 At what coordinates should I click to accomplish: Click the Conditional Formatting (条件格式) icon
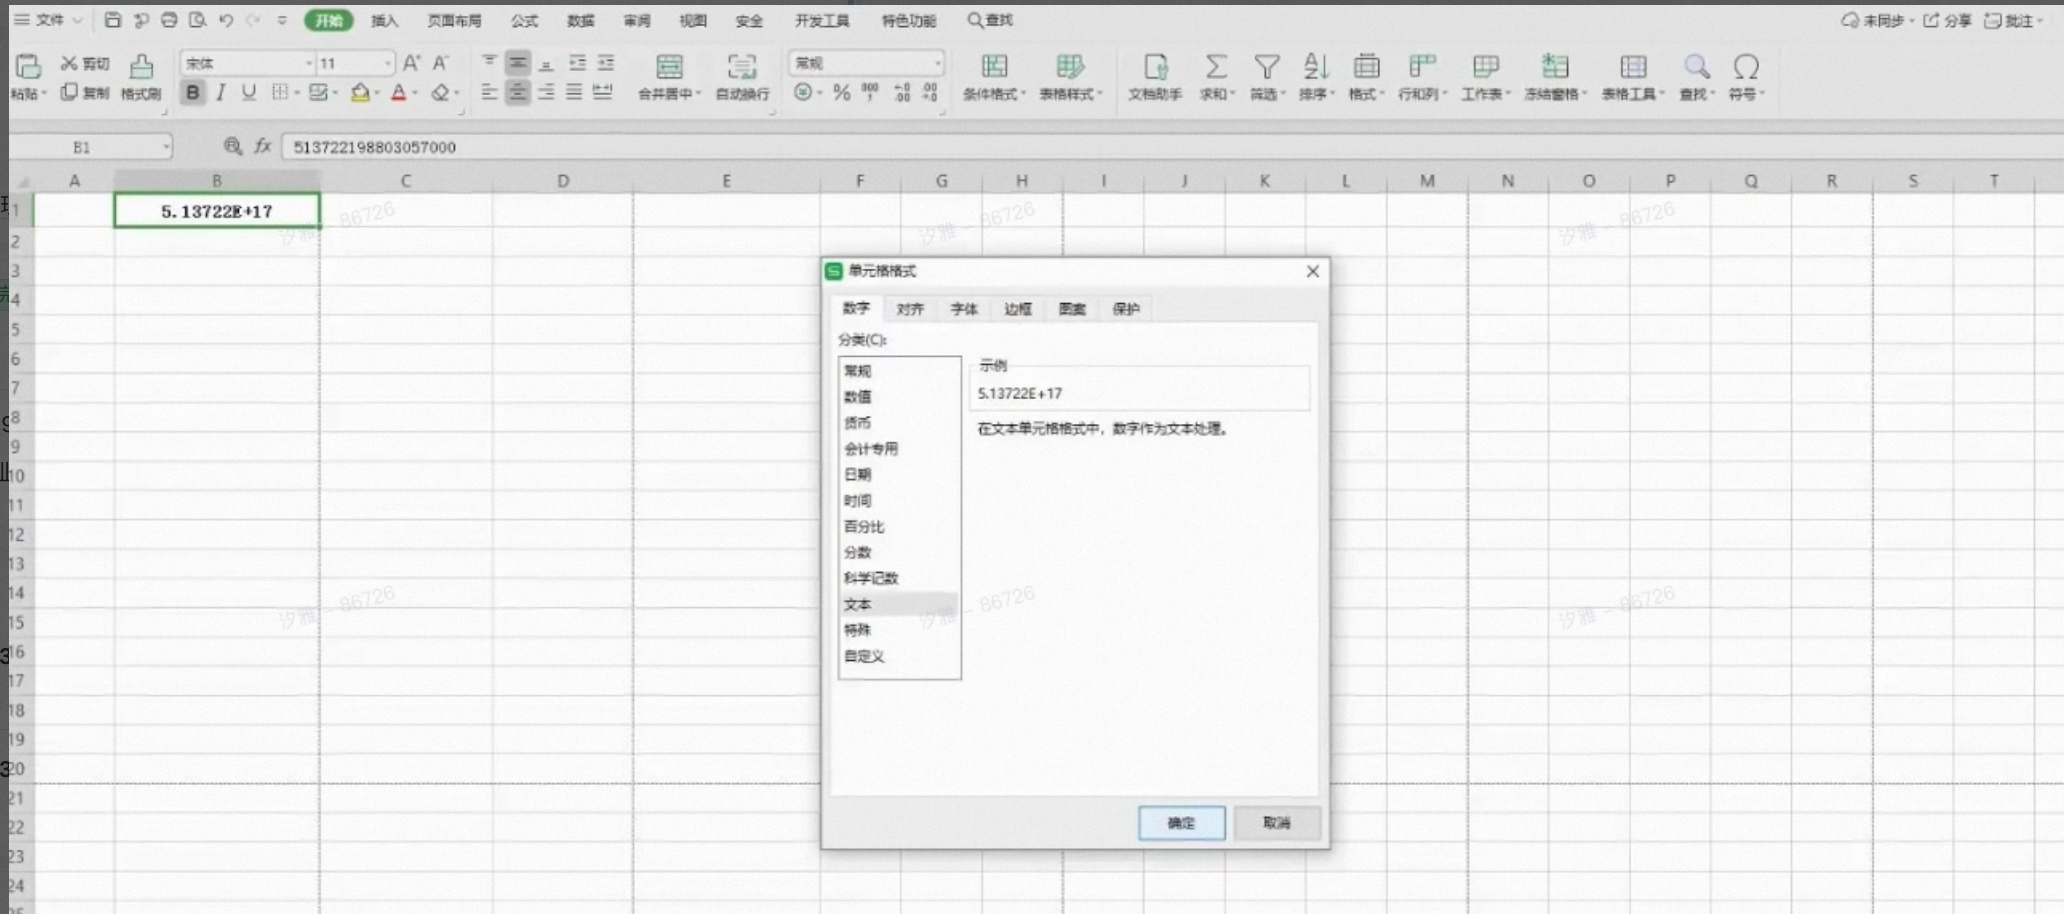994,67
